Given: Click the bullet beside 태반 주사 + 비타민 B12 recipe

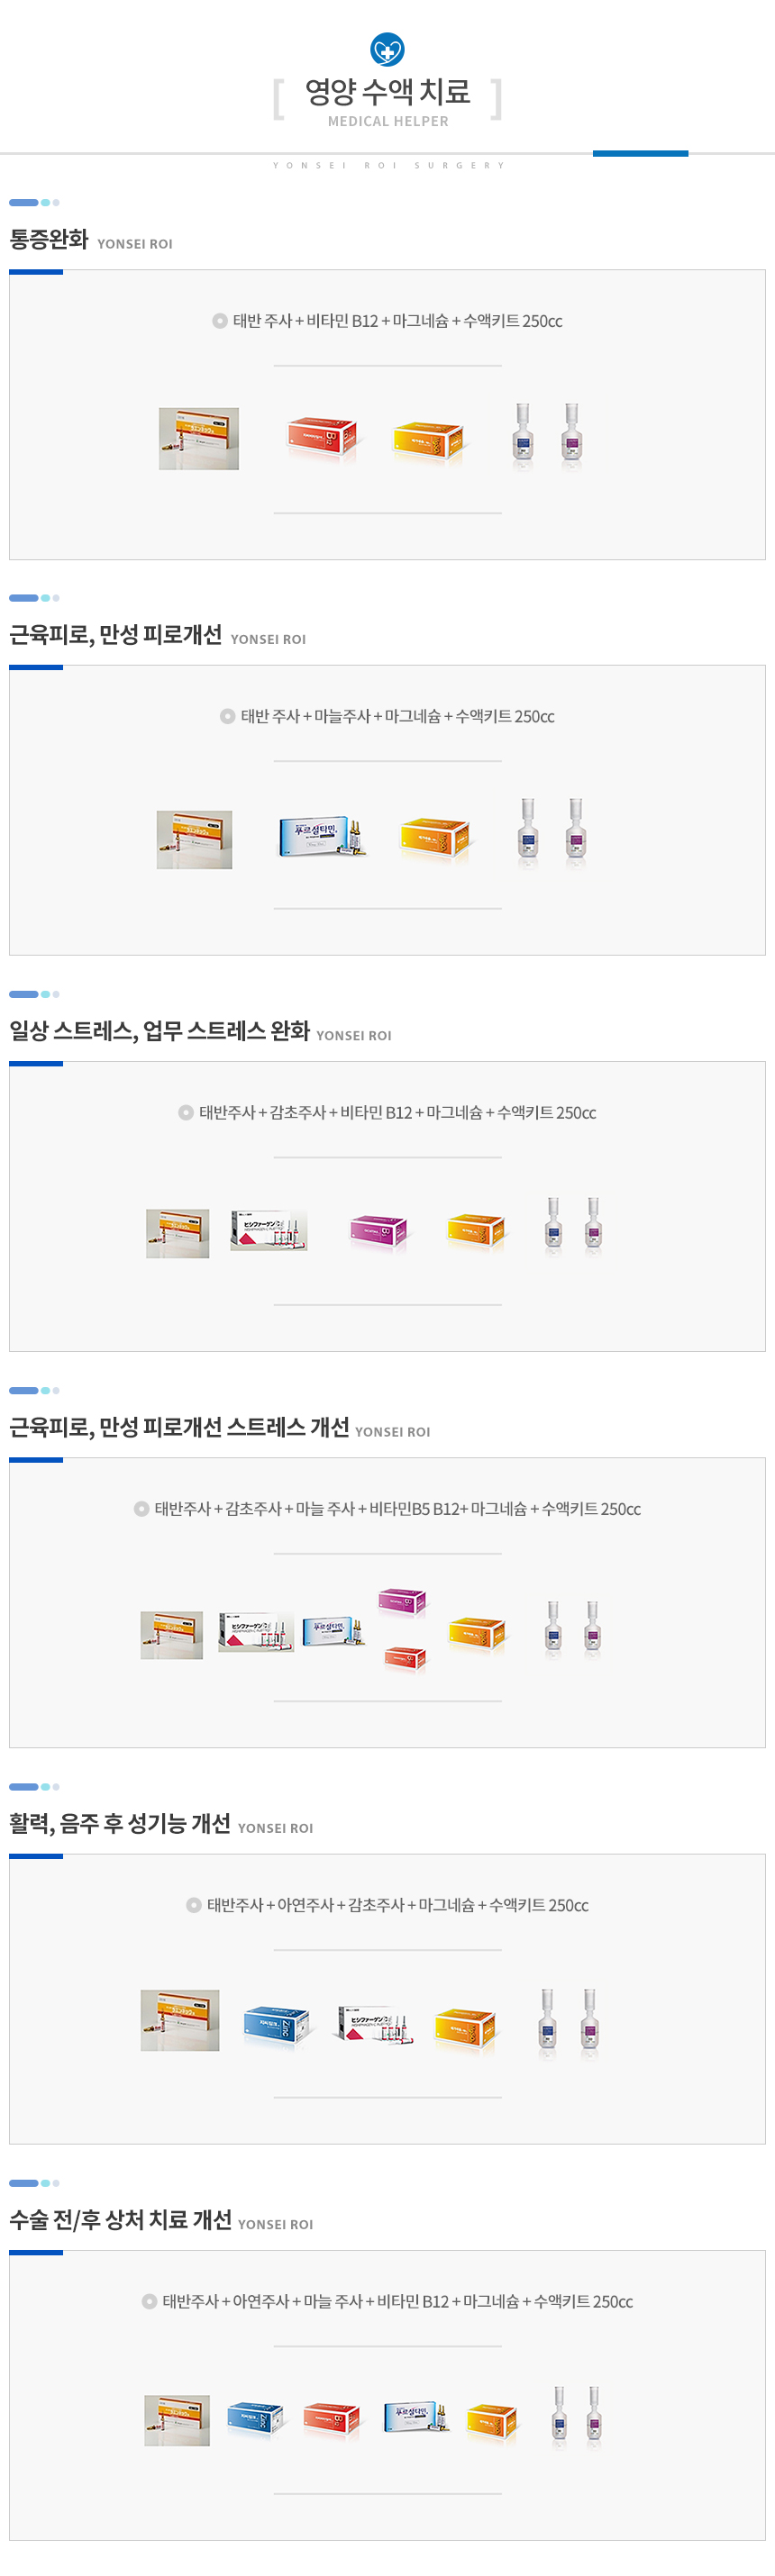Looking at the screenshot, I should pos(219,321).
